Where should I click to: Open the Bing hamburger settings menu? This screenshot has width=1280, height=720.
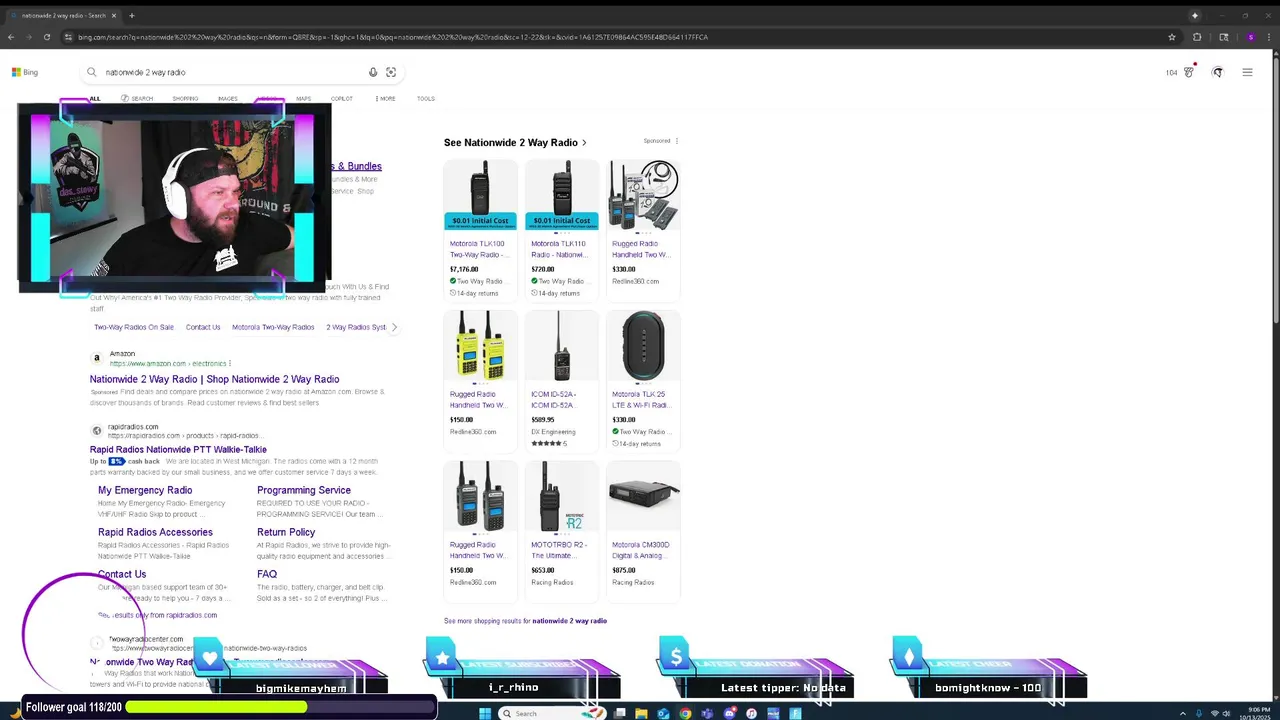click(1247, 72)
